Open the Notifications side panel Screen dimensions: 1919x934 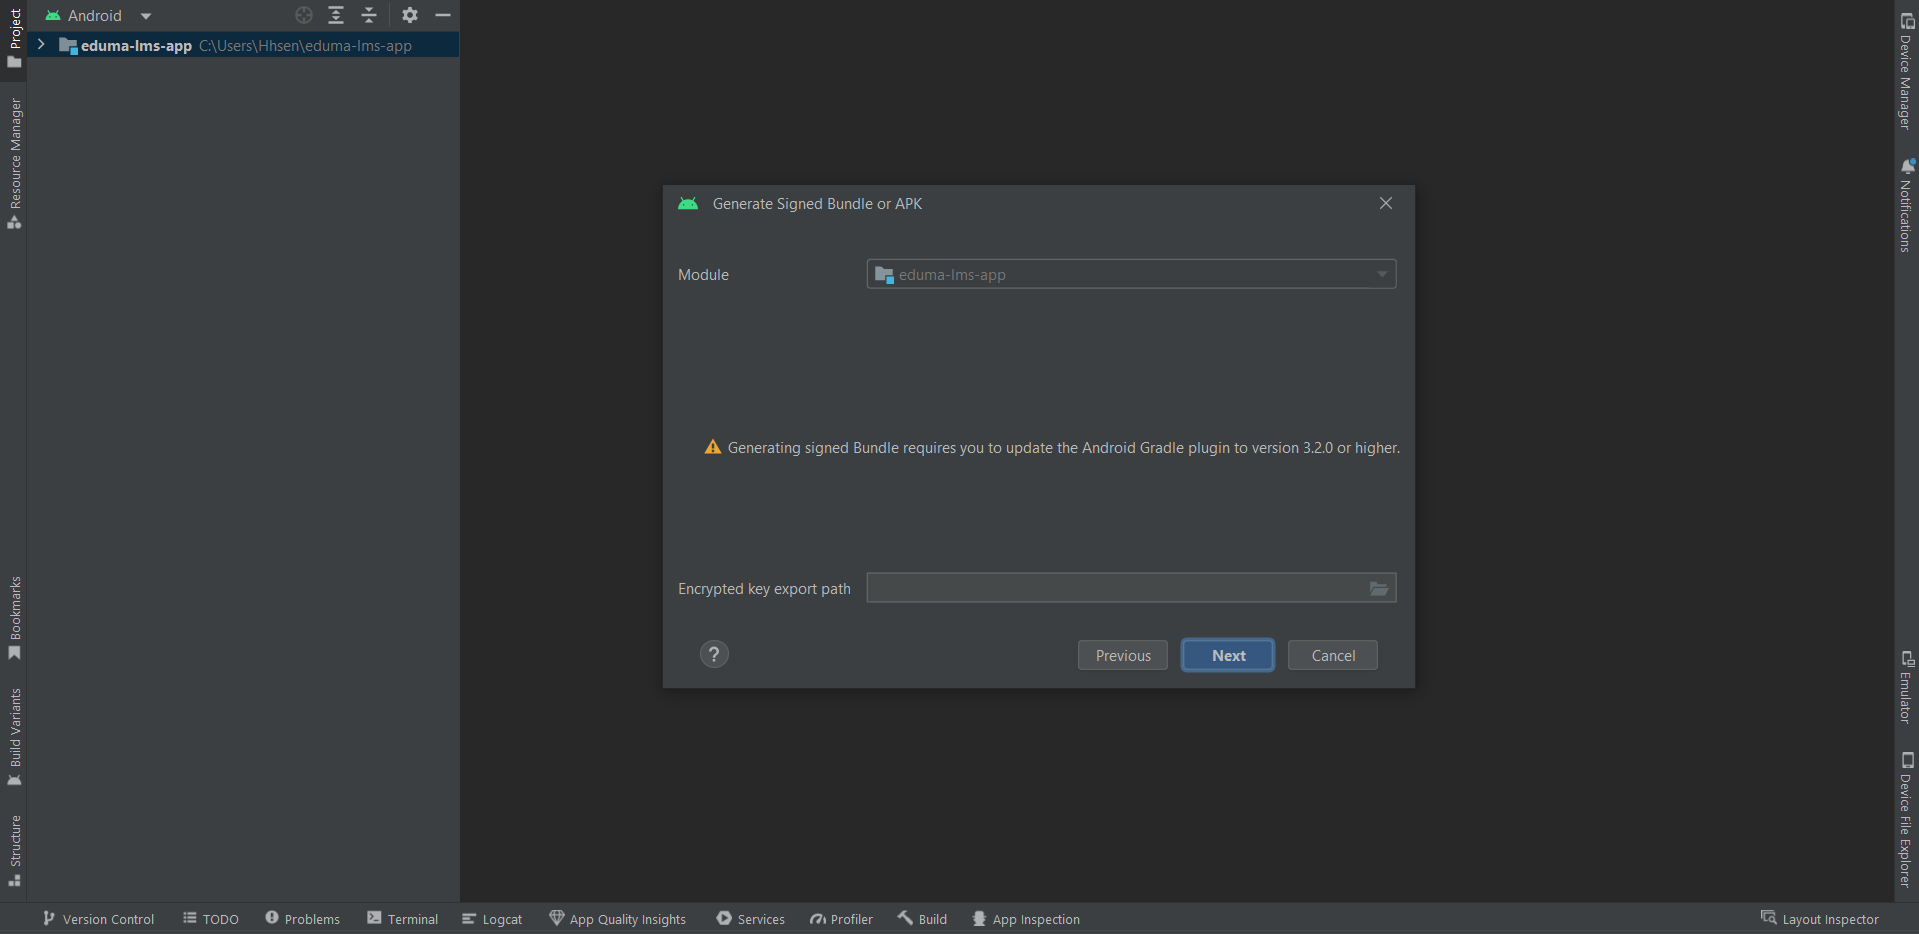click(1906, 205)
